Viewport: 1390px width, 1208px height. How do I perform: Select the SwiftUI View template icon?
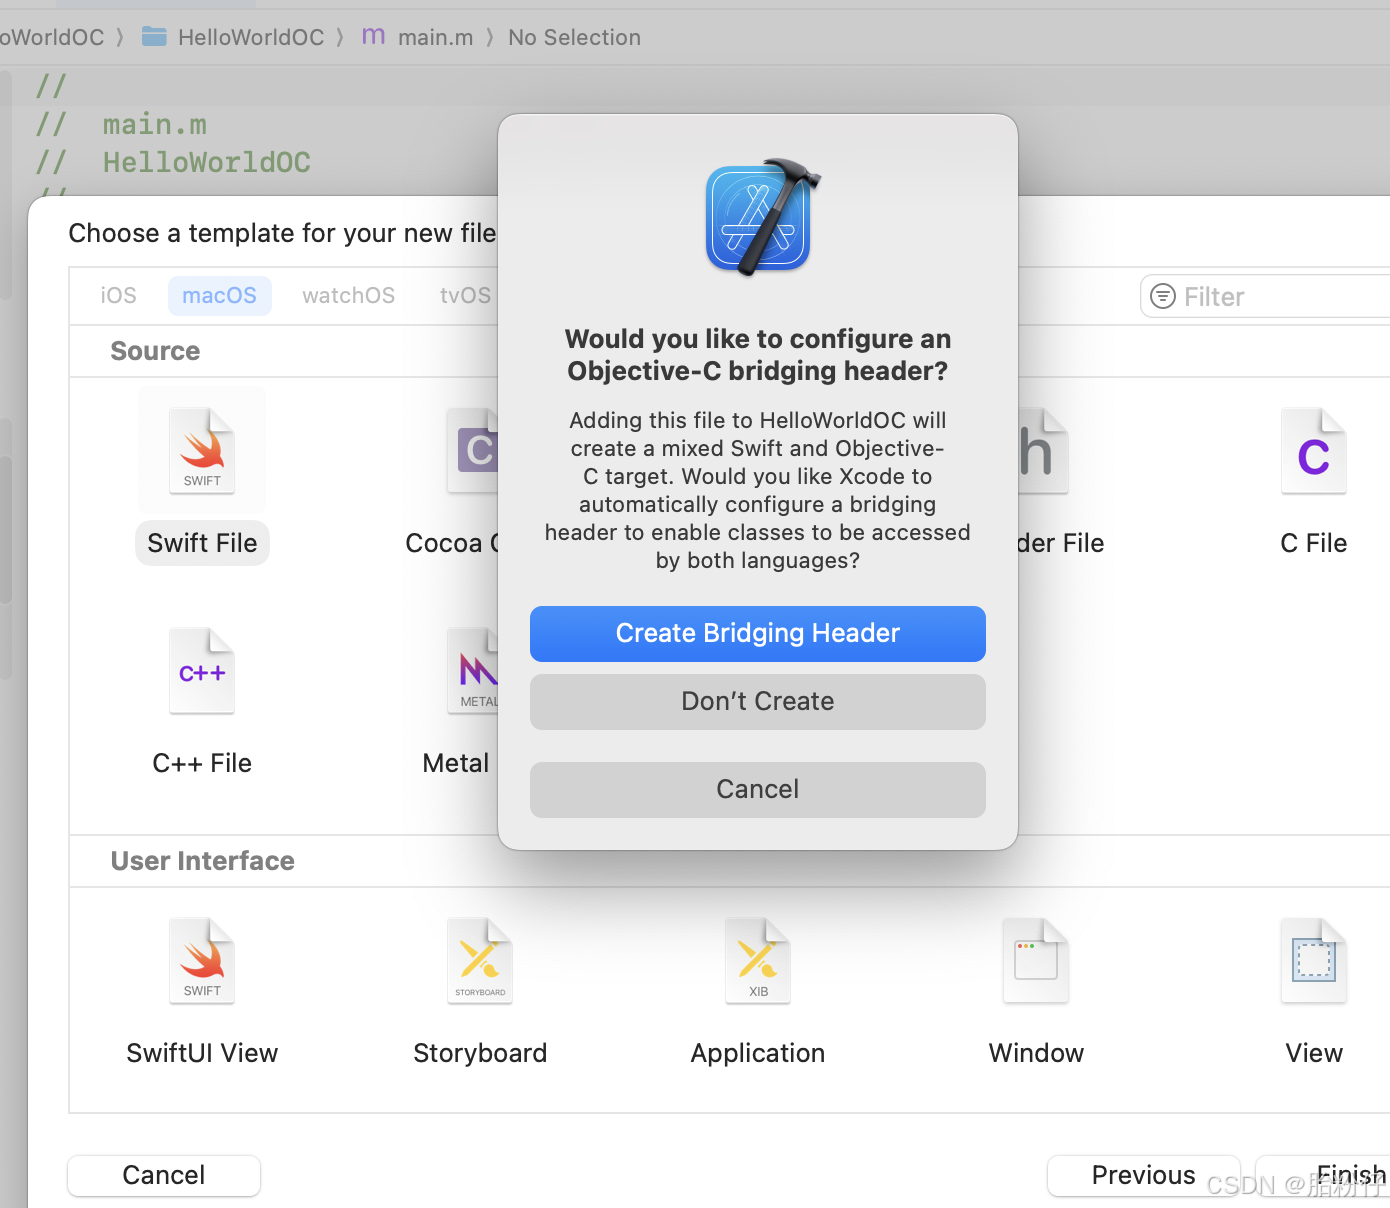point(202,961)
